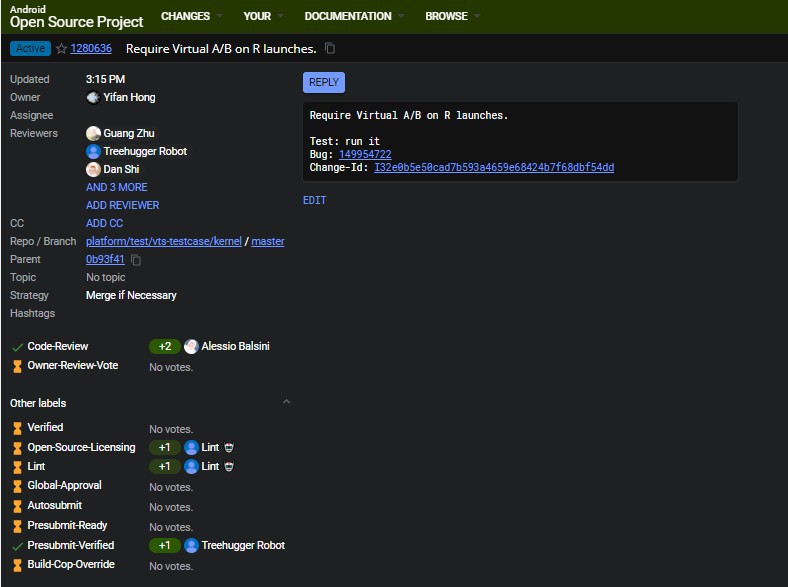
Task: Click Treehugger Robot avatar in Presubmit-Verified row
Action: (x=191, y=545)
